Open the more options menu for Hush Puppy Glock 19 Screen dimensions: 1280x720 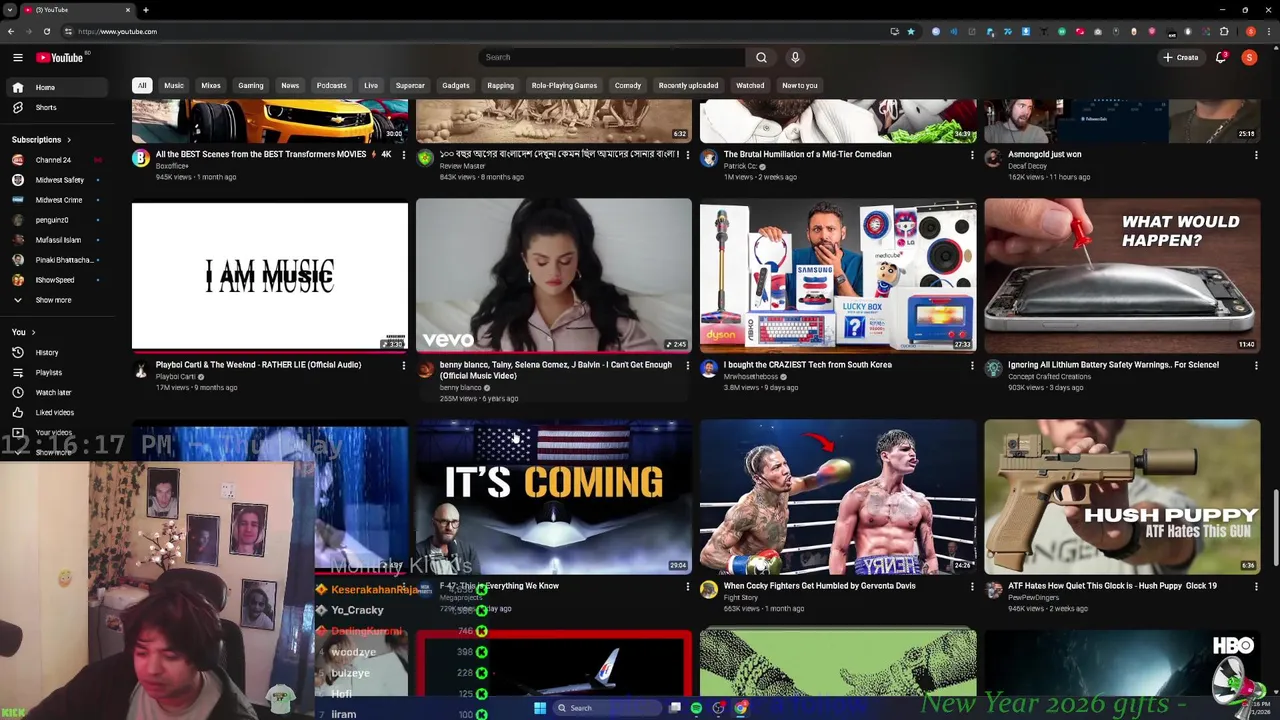tap(1256, 587)
